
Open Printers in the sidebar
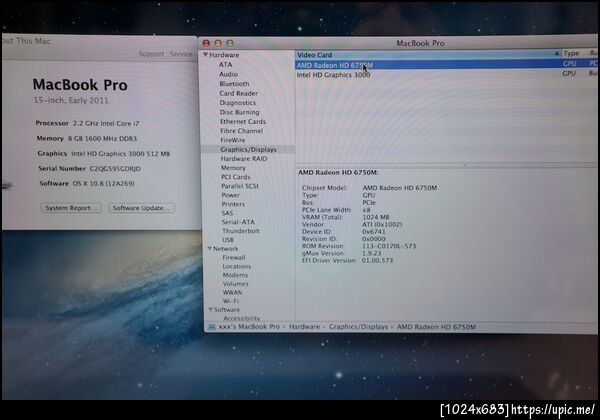233,204
